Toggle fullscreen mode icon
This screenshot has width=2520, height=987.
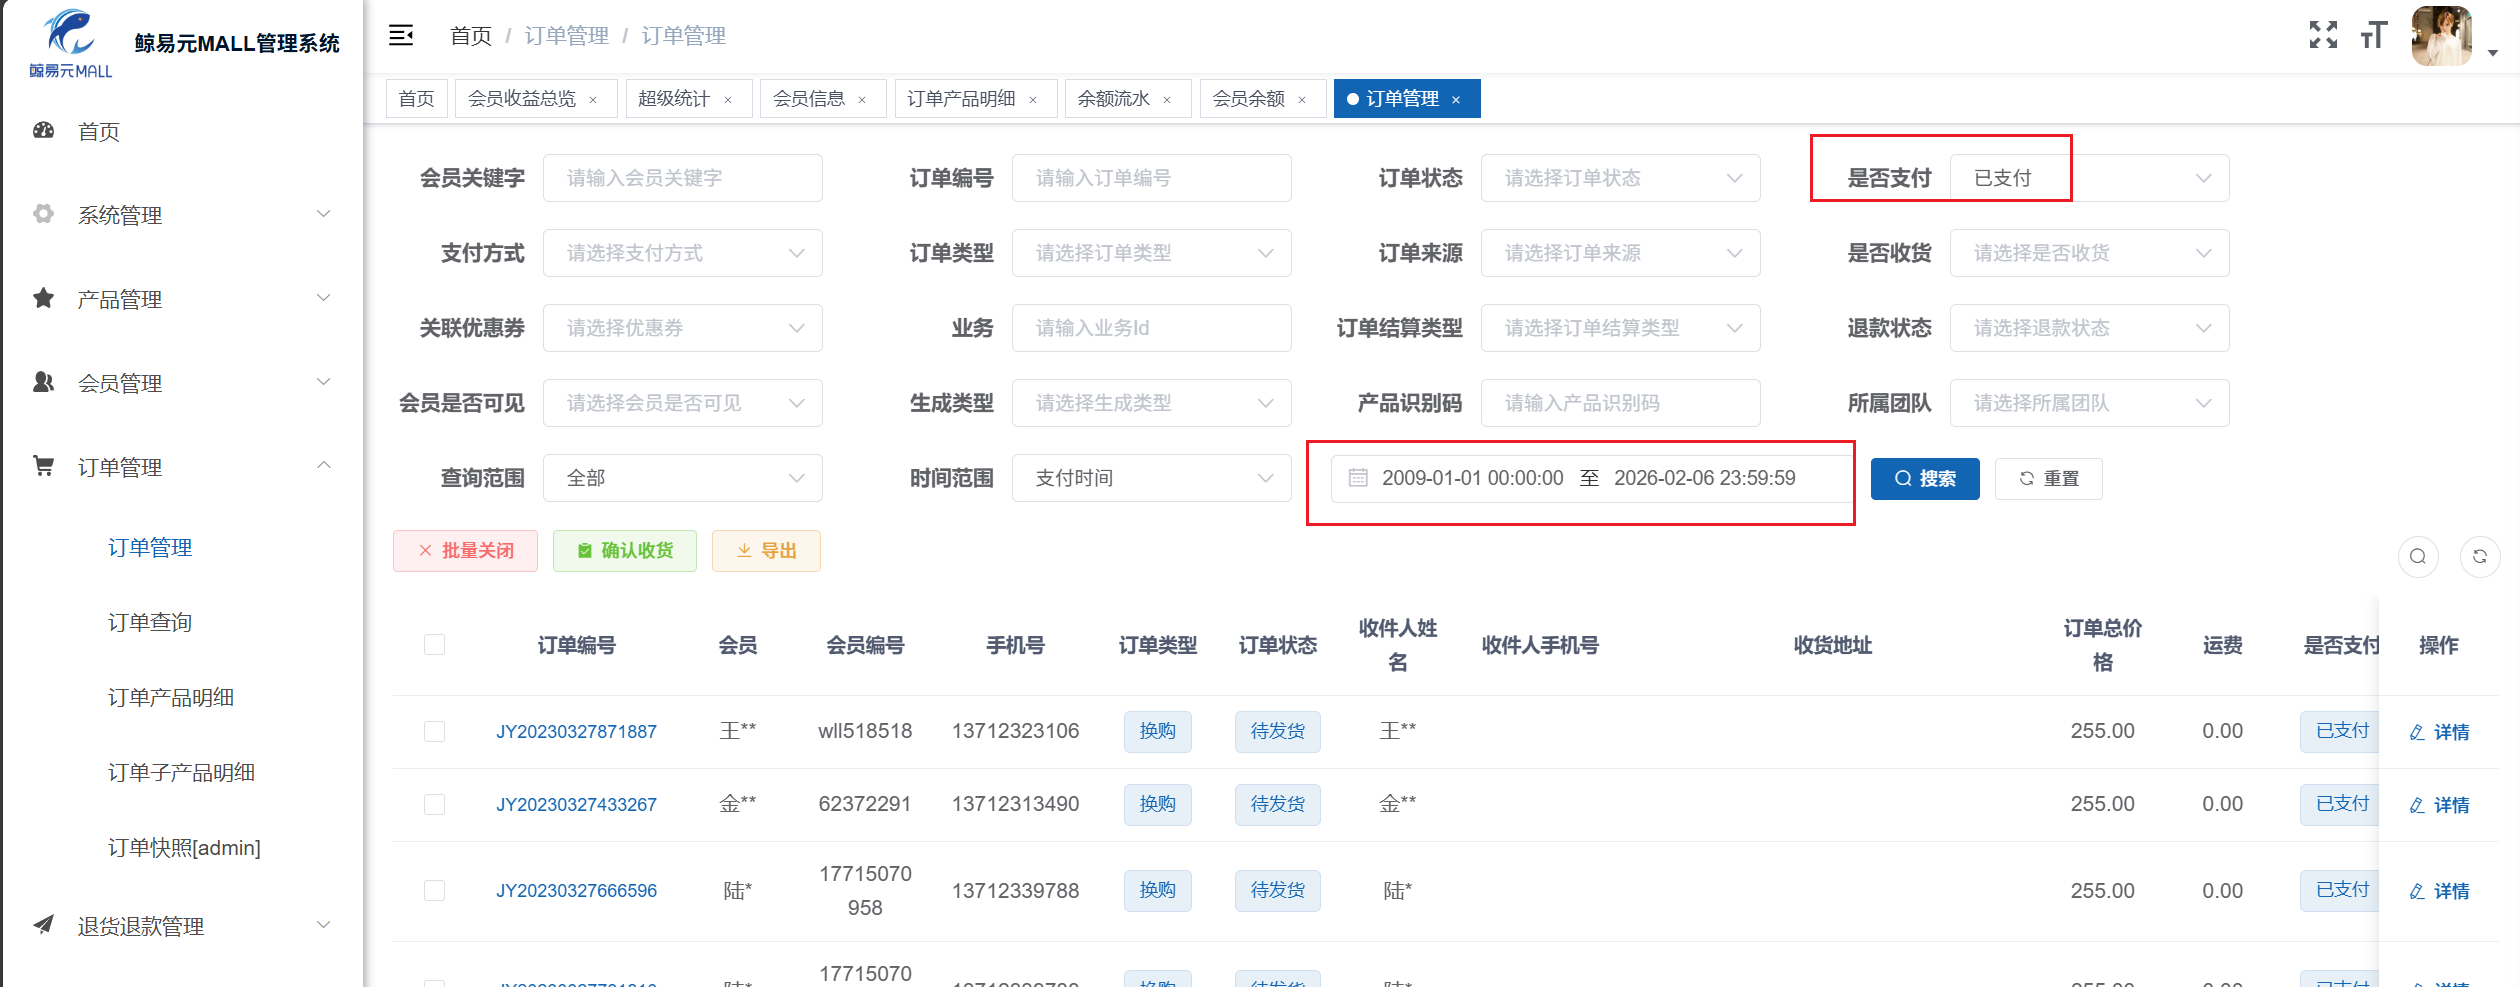tap(2322, 35)
